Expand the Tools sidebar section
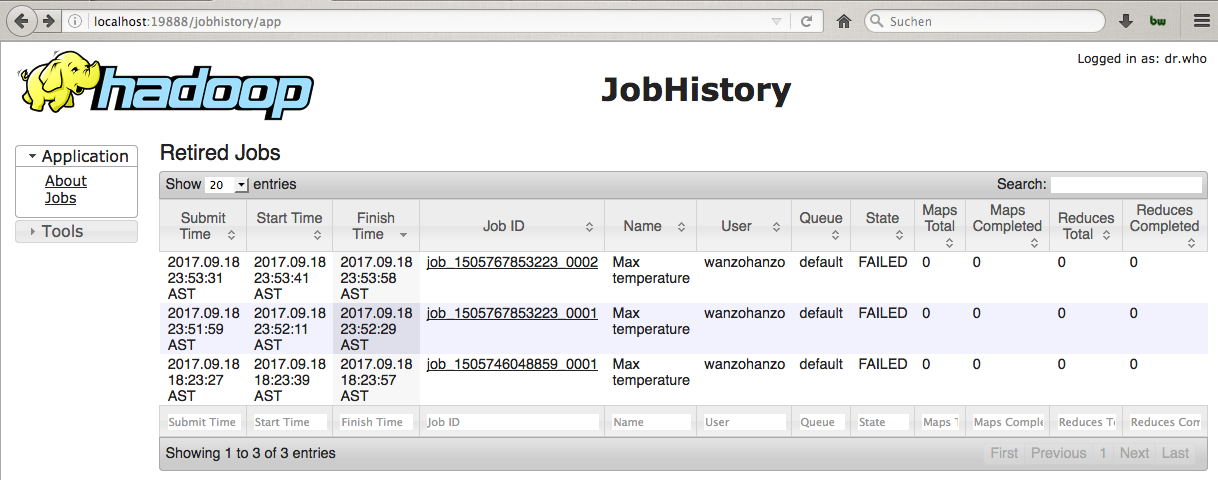 (77, 231)
